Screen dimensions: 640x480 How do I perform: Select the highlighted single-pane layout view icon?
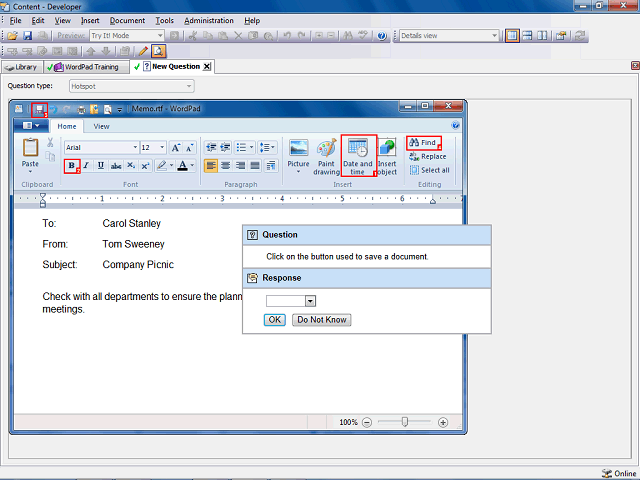tap(512, 36)
